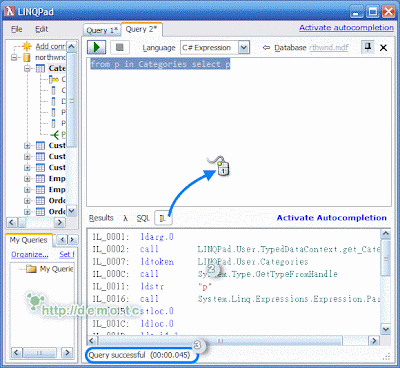Click the Database file name link
Screen dimensions: 400x368
click(x=329, y=48)
